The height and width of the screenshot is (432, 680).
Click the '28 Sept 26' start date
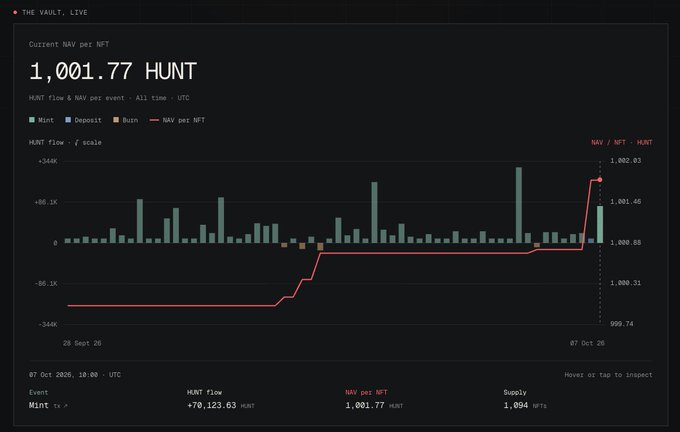pos(82,343)
